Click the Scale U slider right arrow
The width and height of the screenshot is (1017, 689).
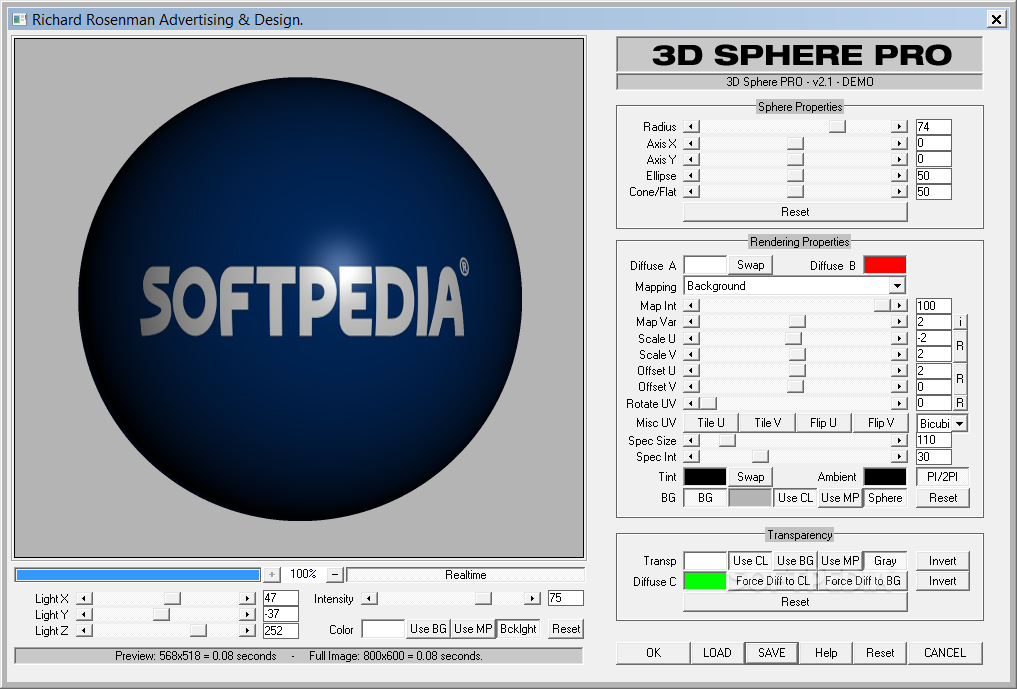899,338
